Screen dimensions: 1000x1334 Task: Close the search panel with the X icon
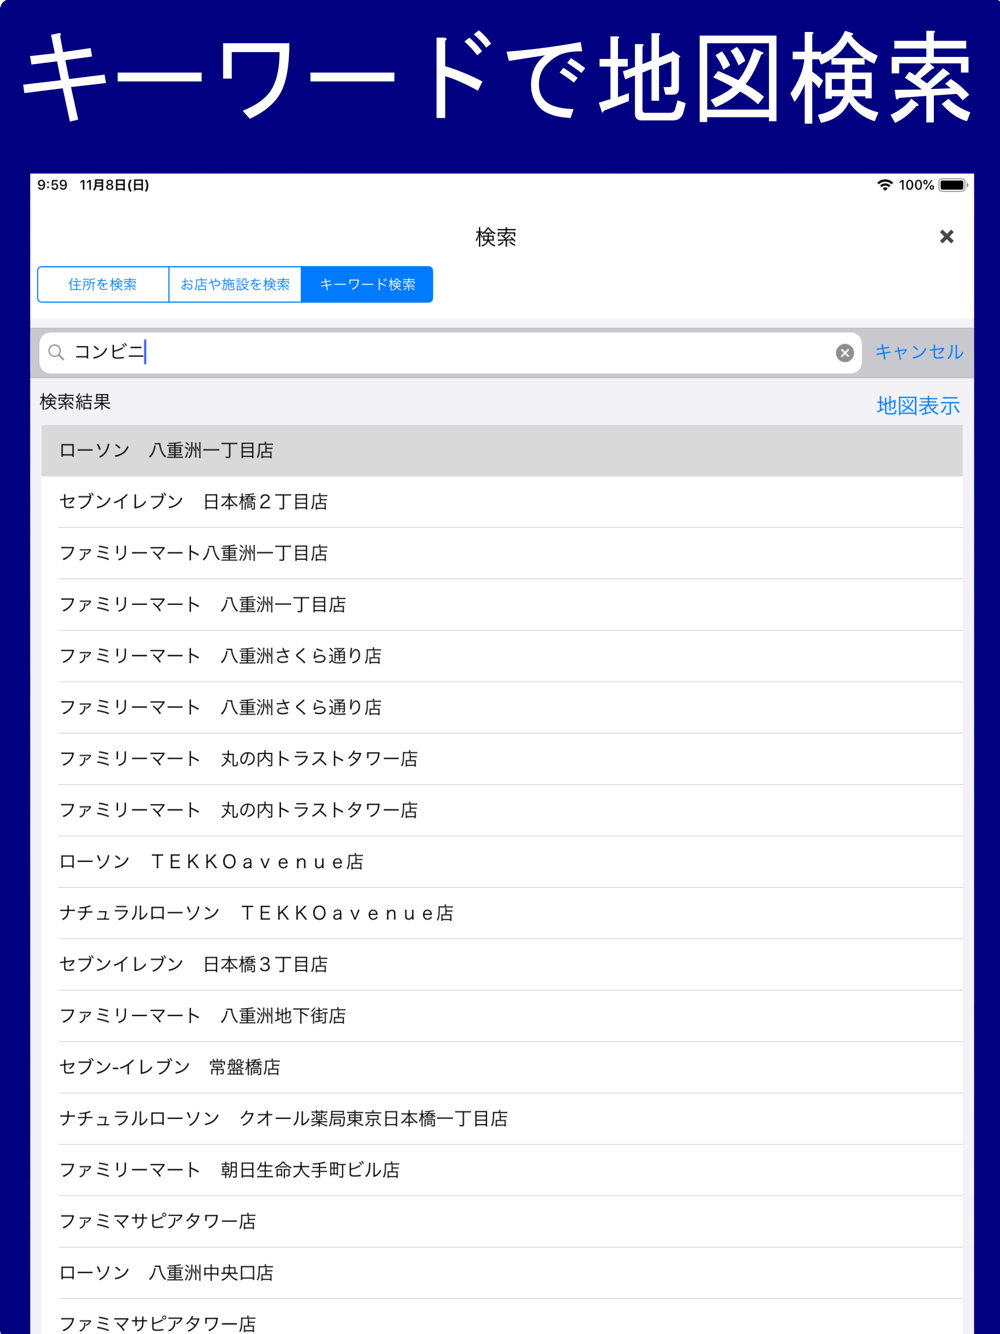(x=946, y=237)
